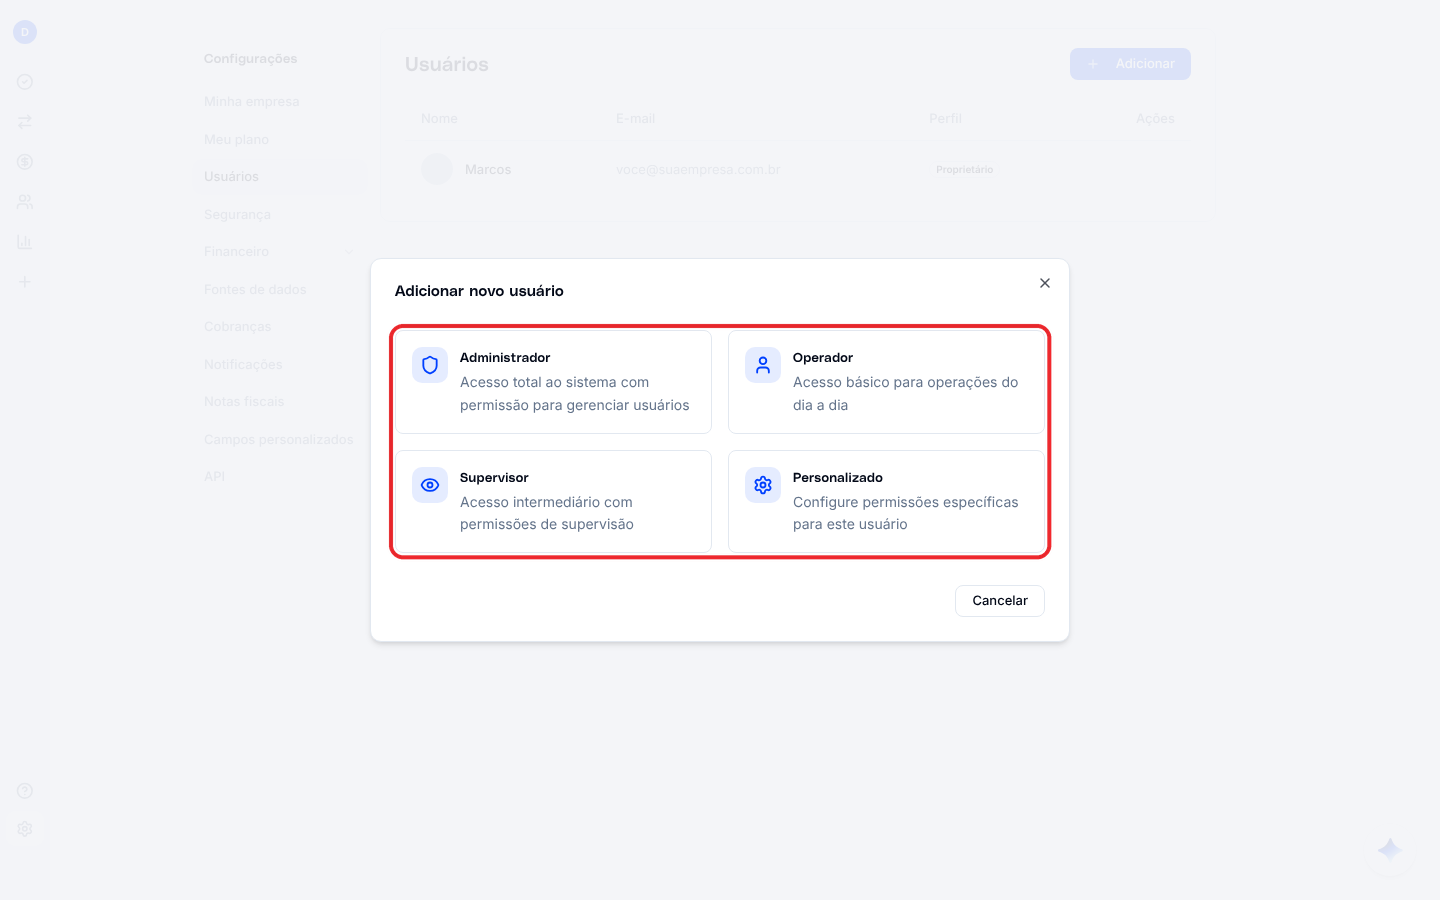Open the transfers arrows sidebar icon

pos(25,122)
